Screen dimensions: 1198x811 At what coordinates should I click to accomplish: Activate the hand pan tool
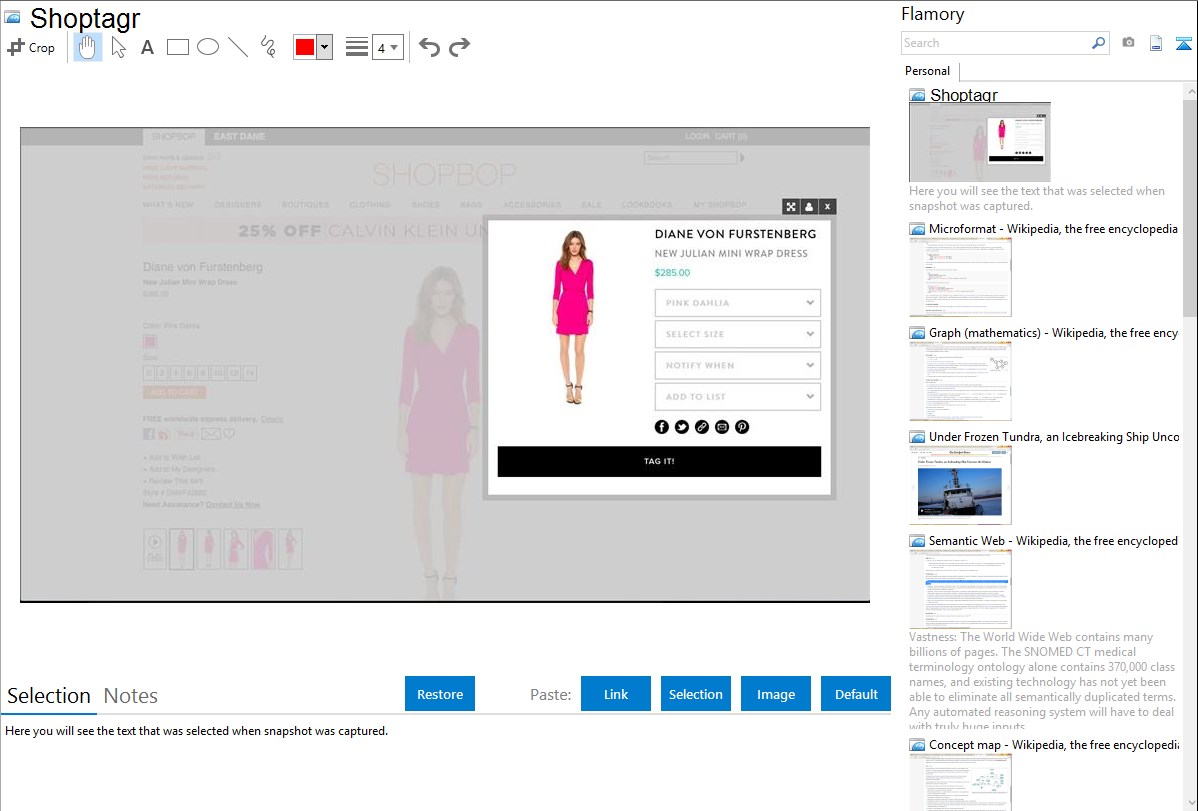pyautogui.click(x=87, y=47)
